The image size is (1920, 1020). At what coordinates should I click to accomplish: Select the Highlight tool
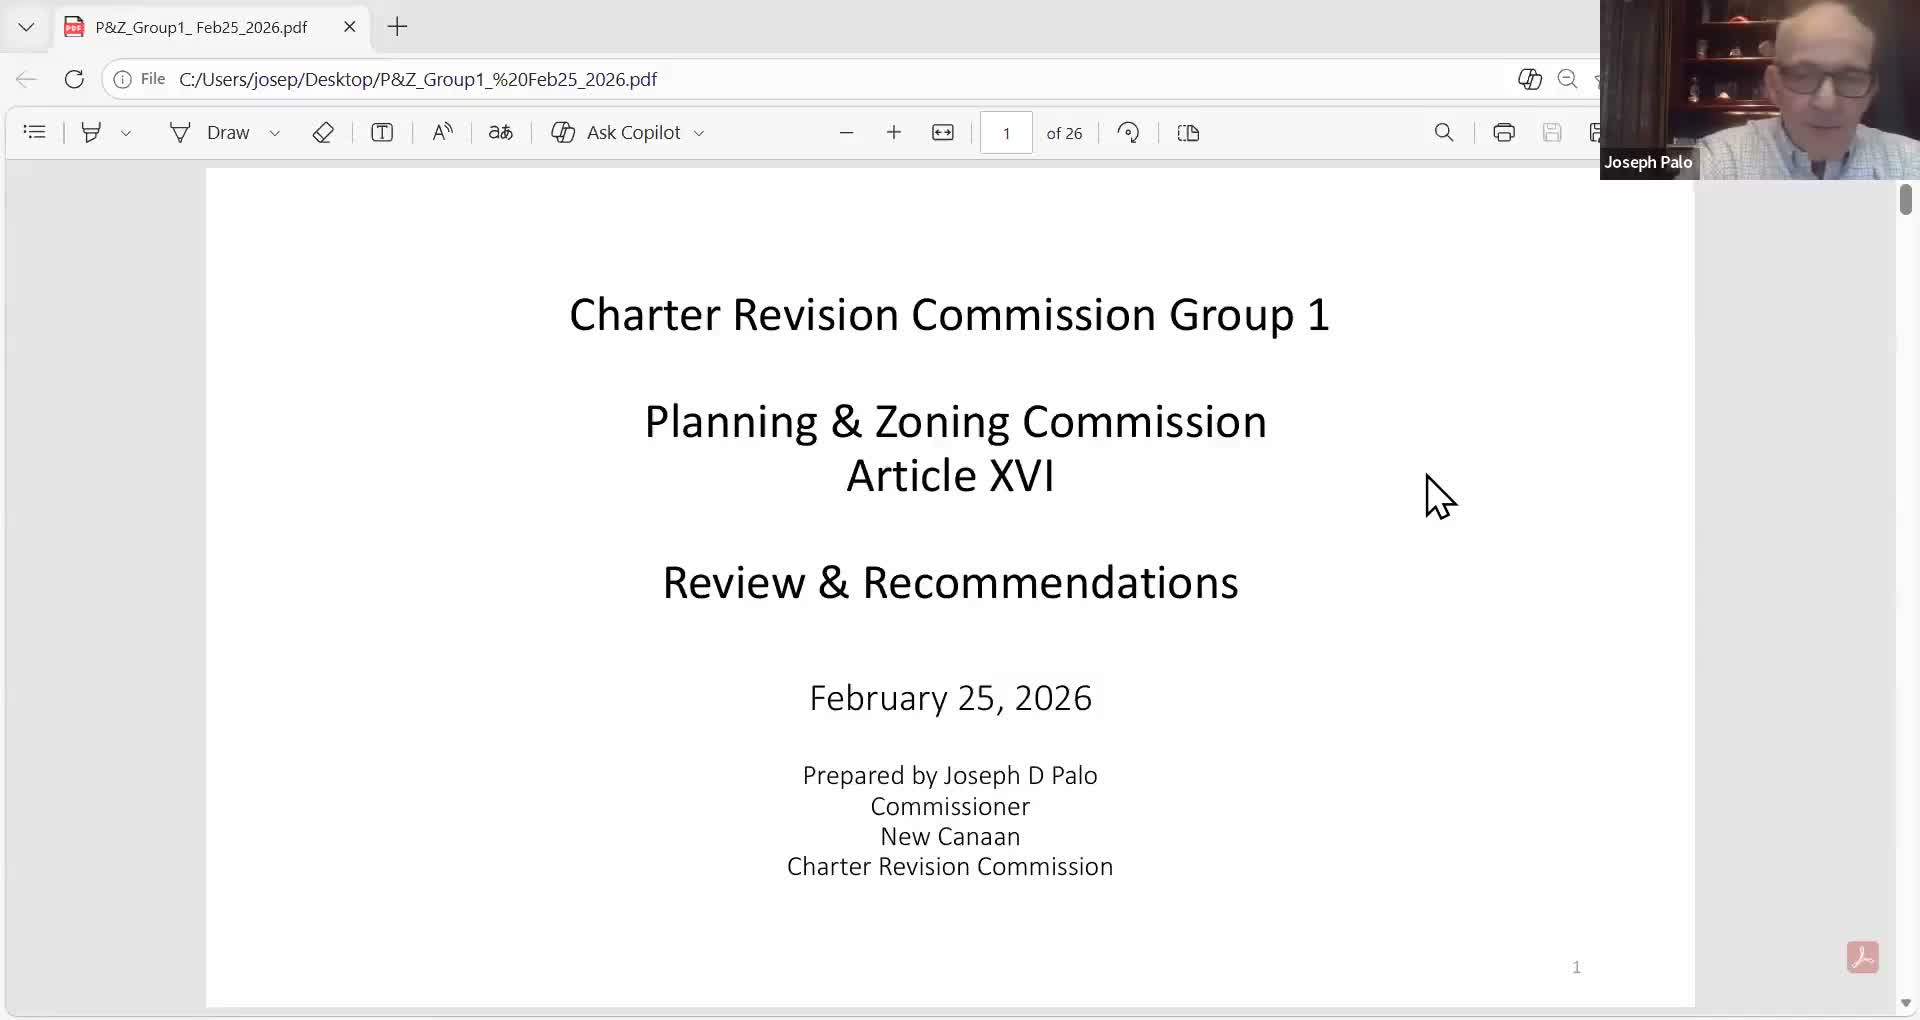click(91, 132)
